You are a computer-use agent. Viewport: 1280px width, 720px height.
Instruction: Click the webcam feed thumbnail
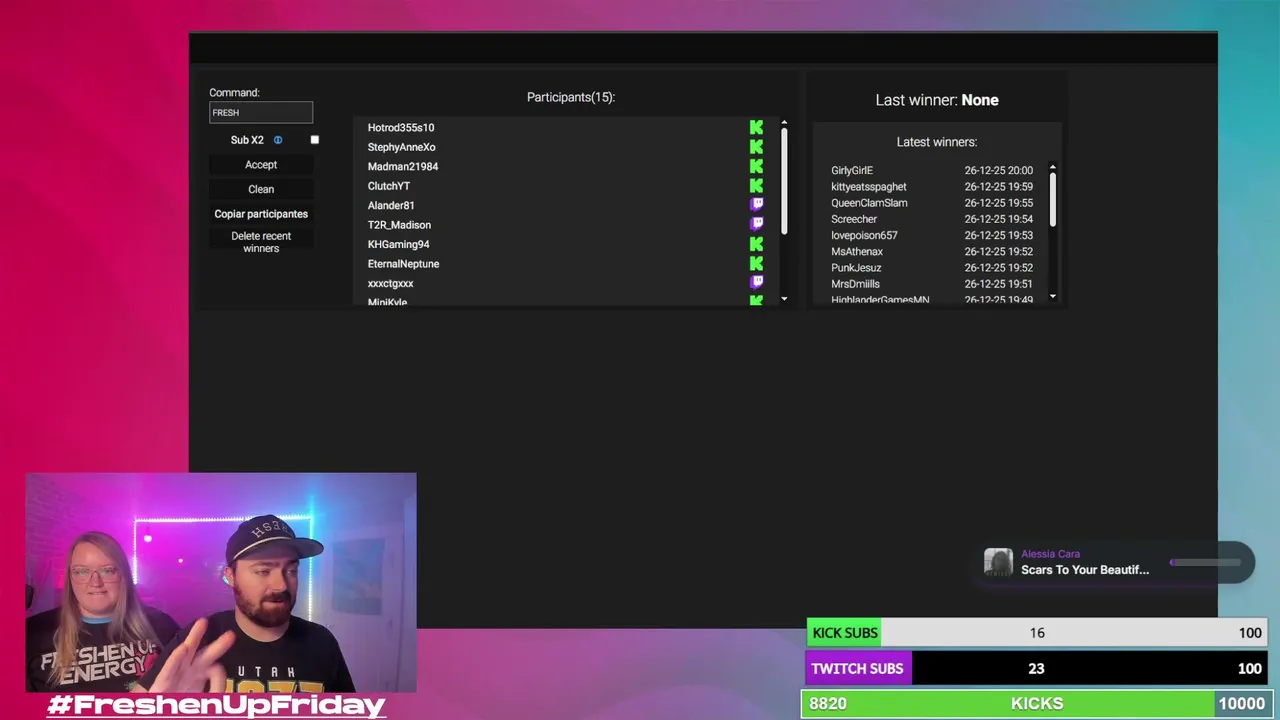click(221, 583)
